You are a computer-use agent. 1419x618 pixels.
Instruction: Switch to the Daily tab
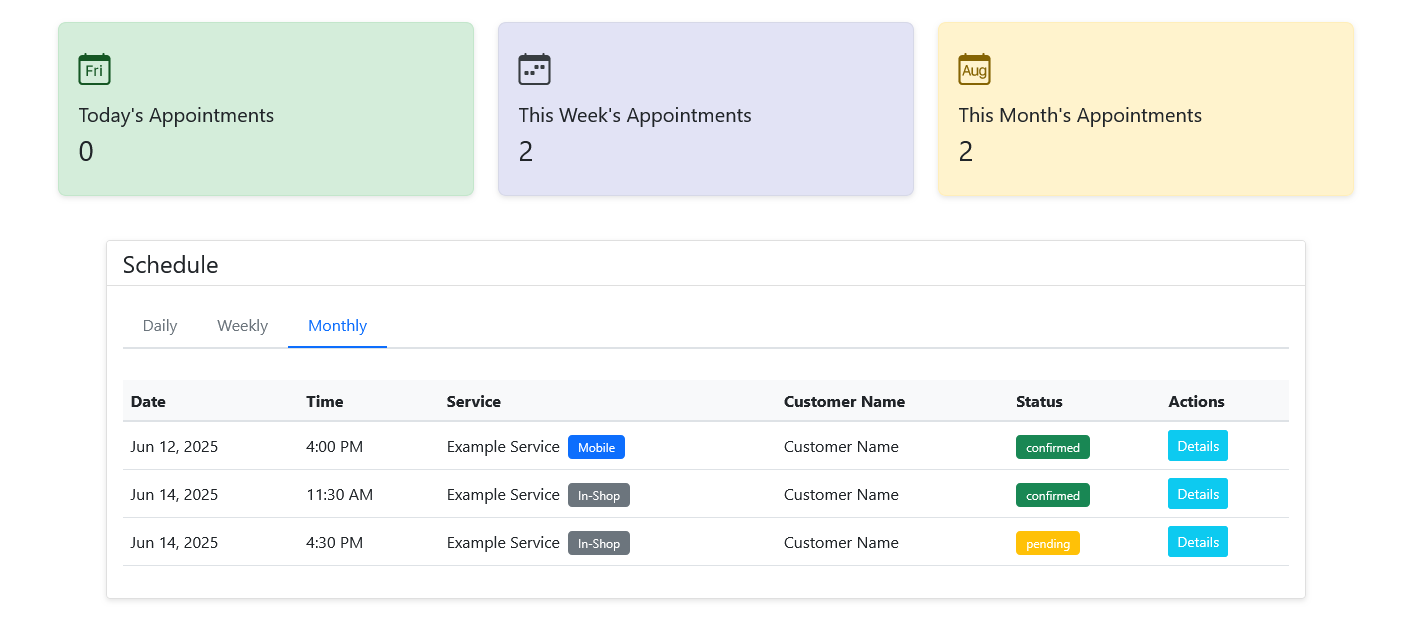(x=160, y=326)
